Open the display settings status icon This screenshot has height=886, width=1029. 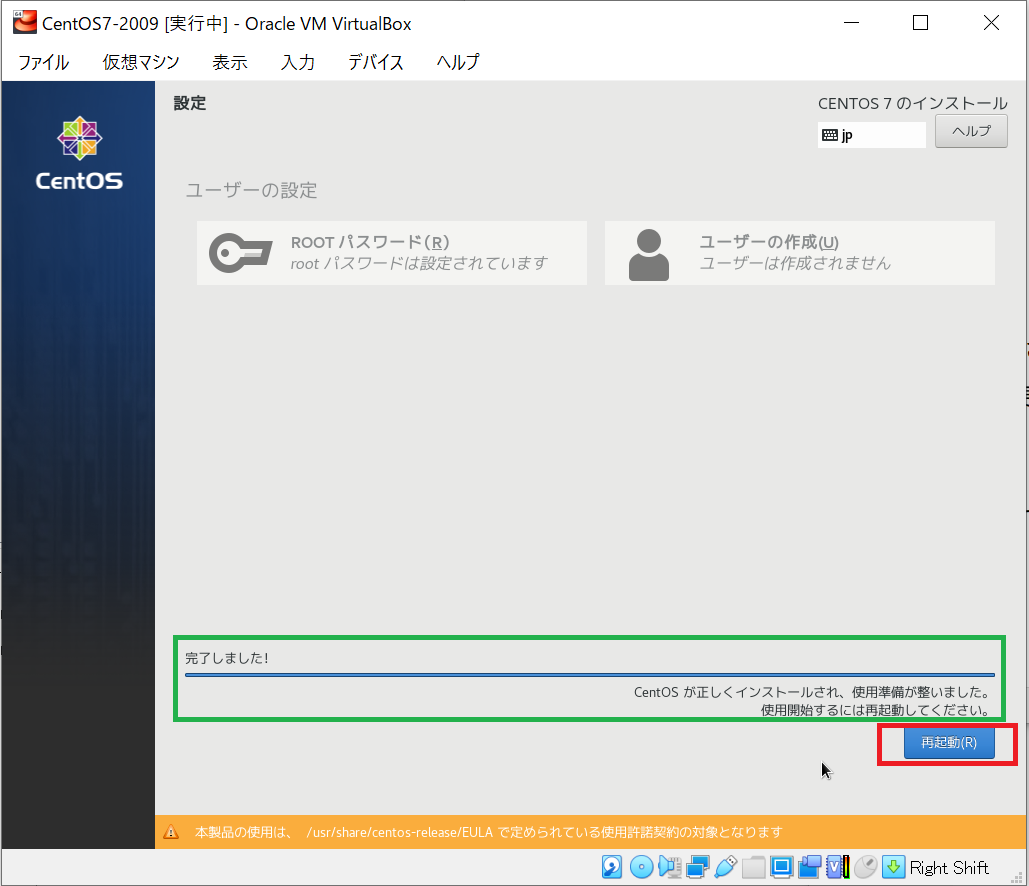point(780,867)
